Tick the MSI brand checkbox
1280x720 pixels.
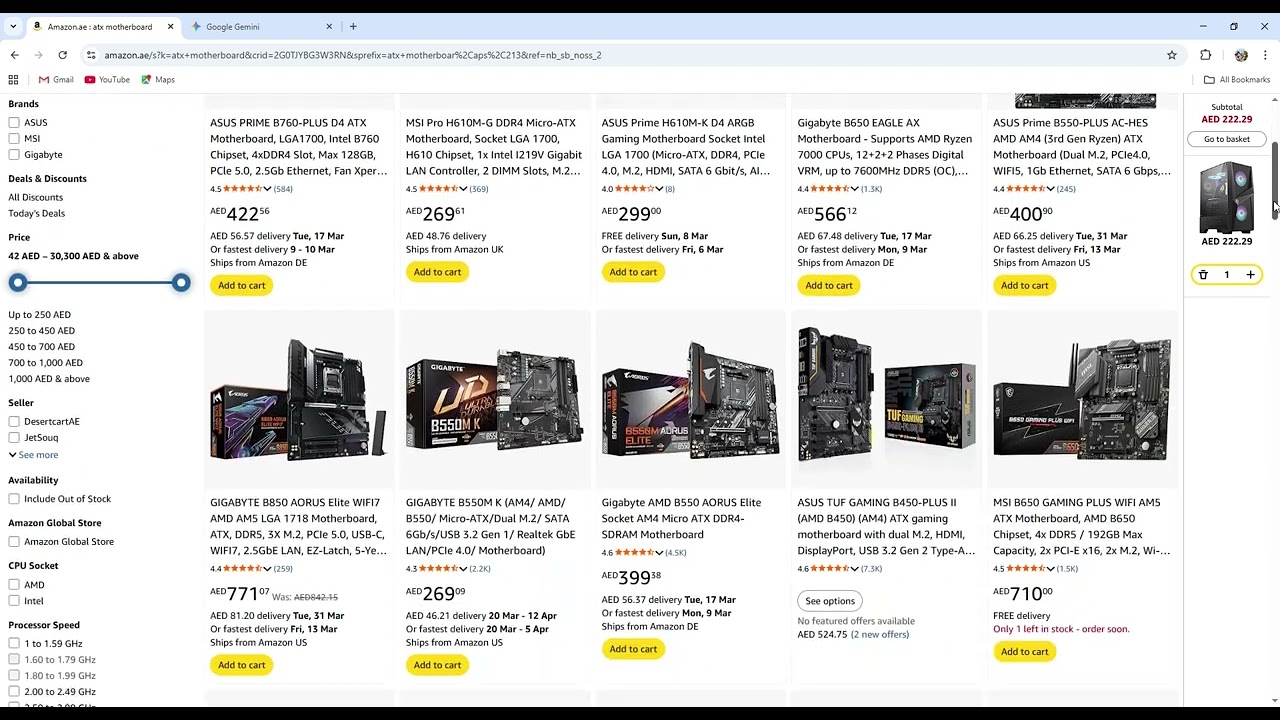(14, 139)
